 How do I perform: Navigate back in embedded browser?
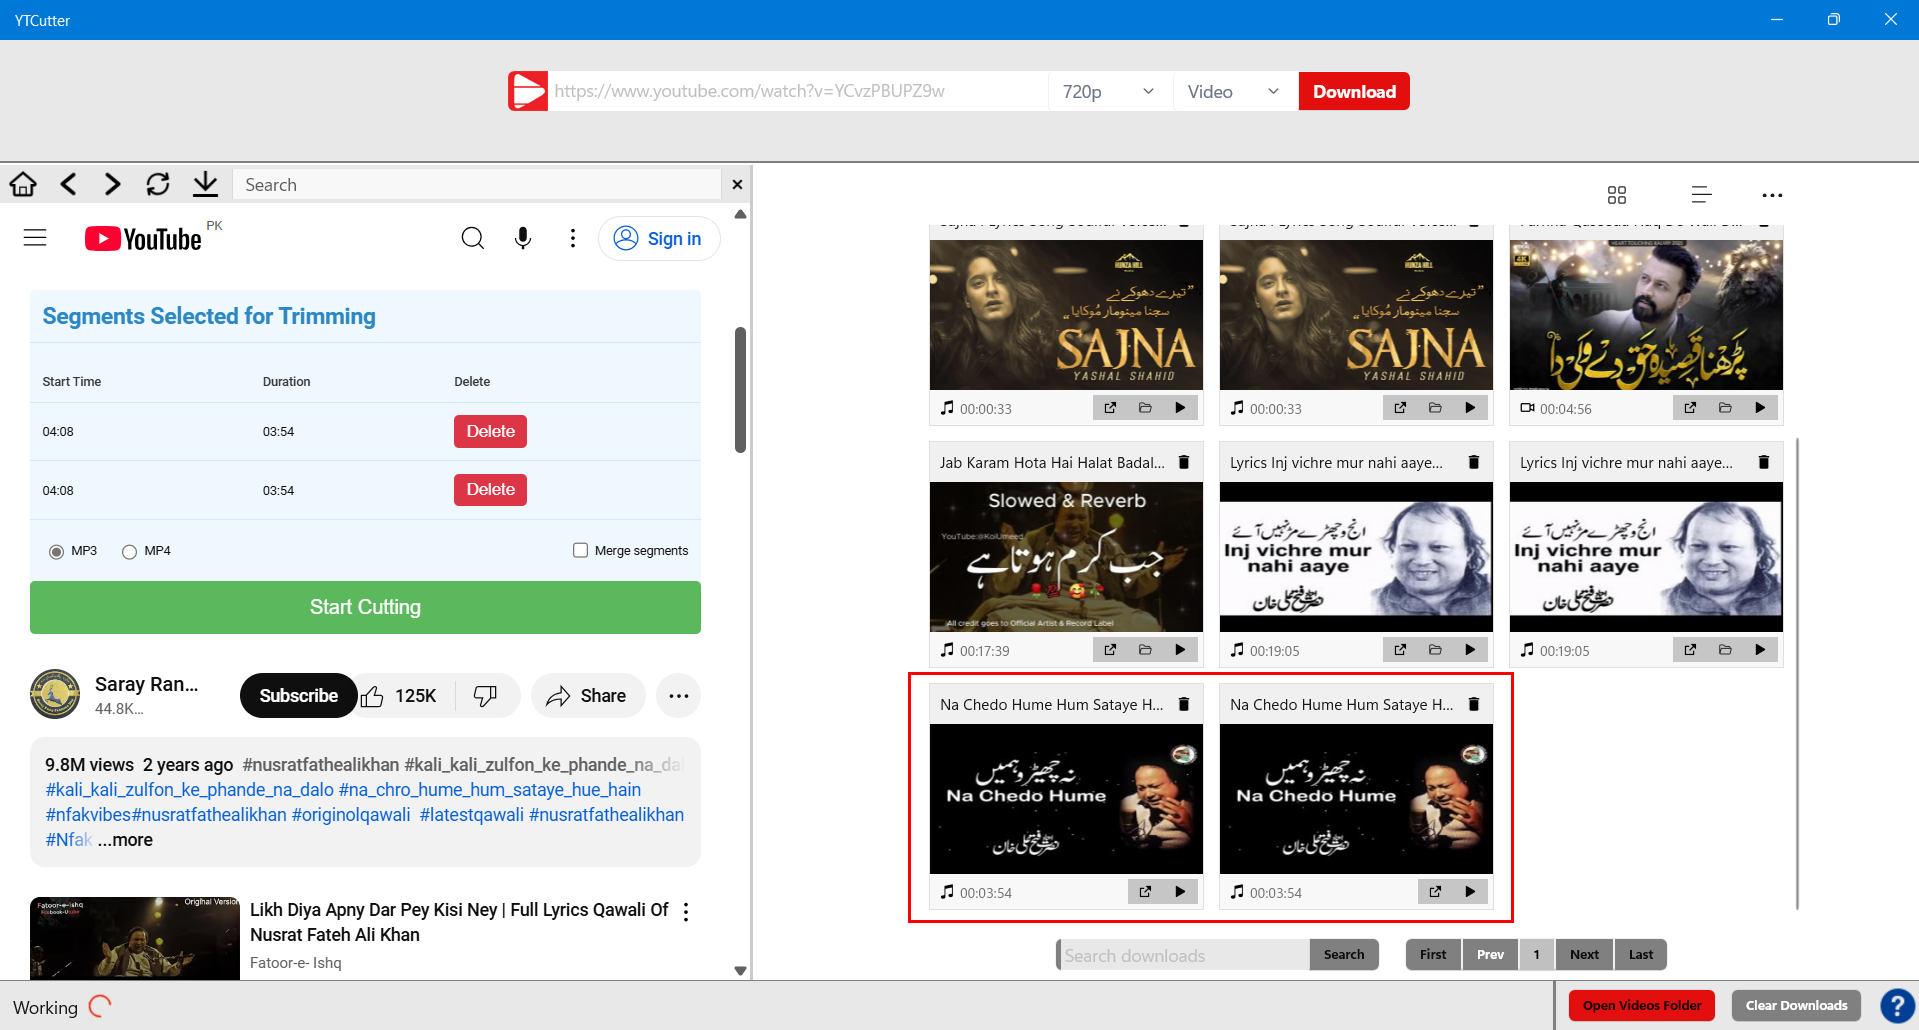(68, 184)
